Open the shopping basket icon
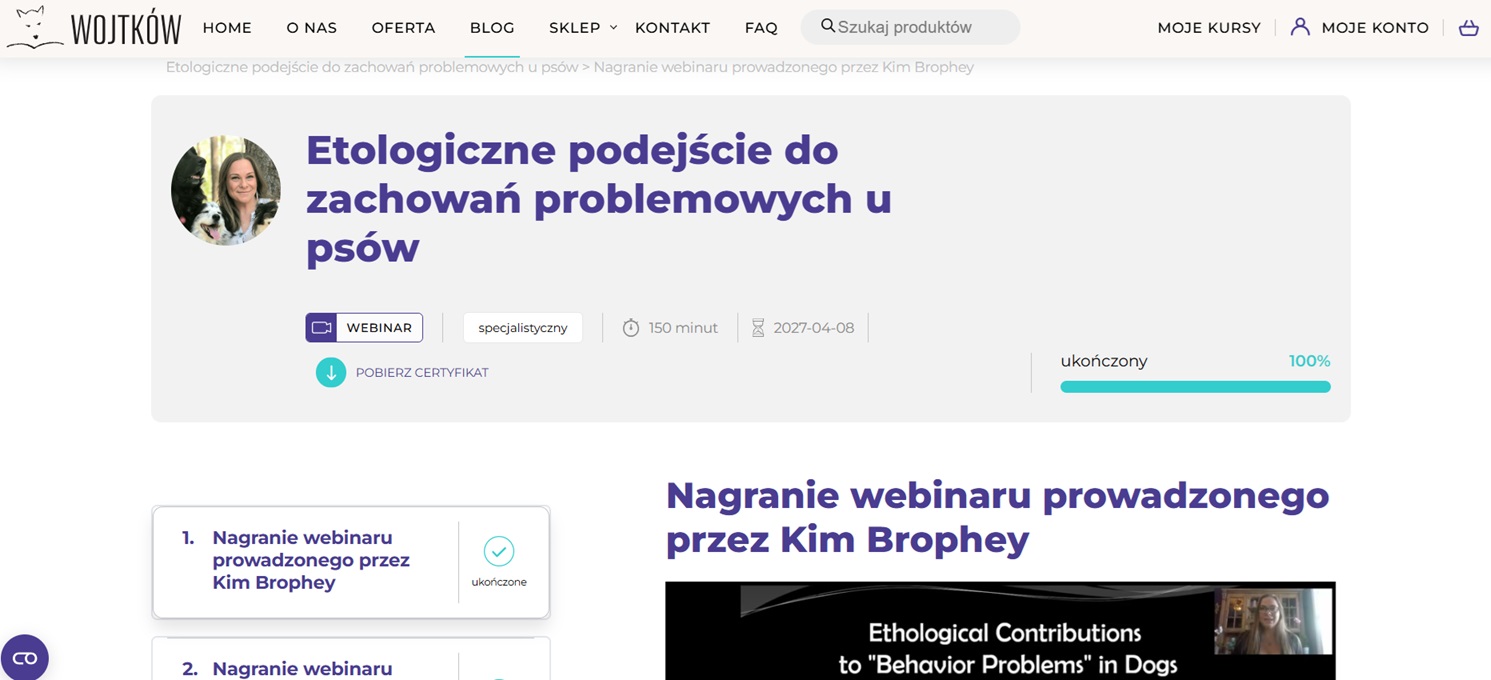 [x=1468, y=28]
